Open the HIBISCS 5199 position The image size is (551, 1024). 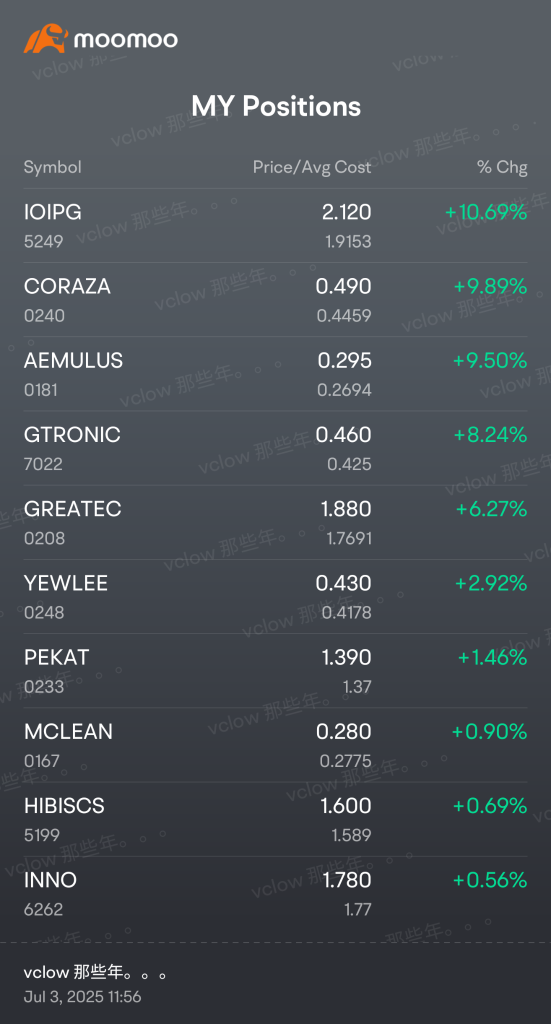click(x=276, y=819)
